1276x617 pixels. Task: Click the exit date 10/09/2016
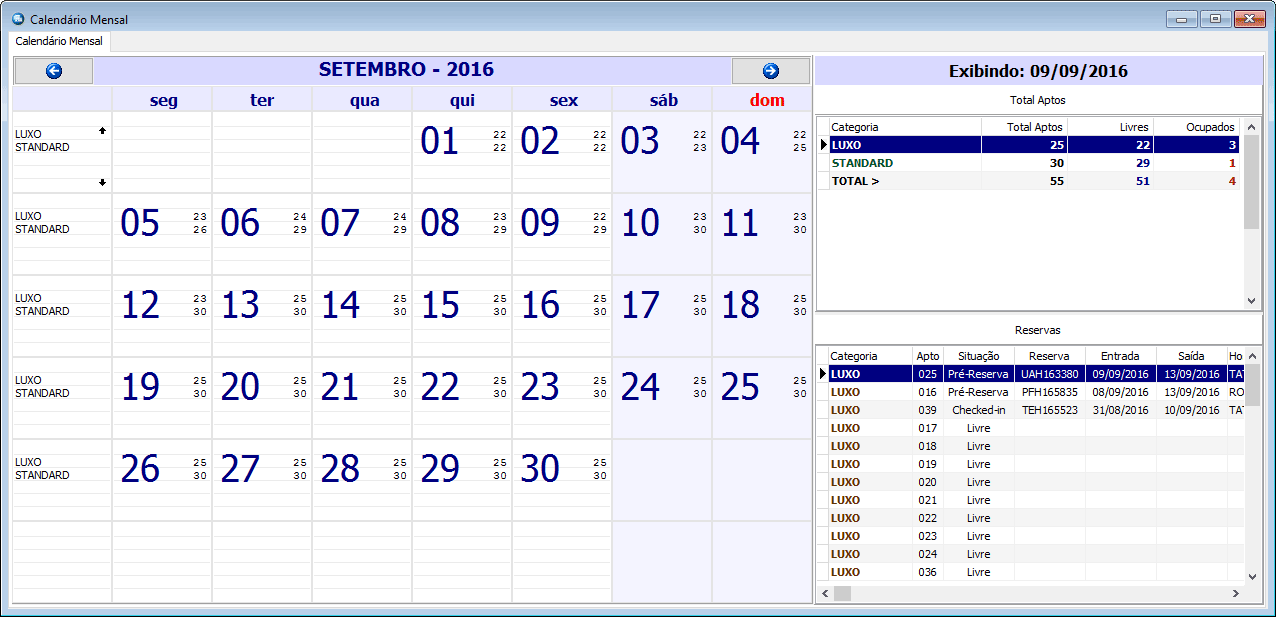point(1192,410)
